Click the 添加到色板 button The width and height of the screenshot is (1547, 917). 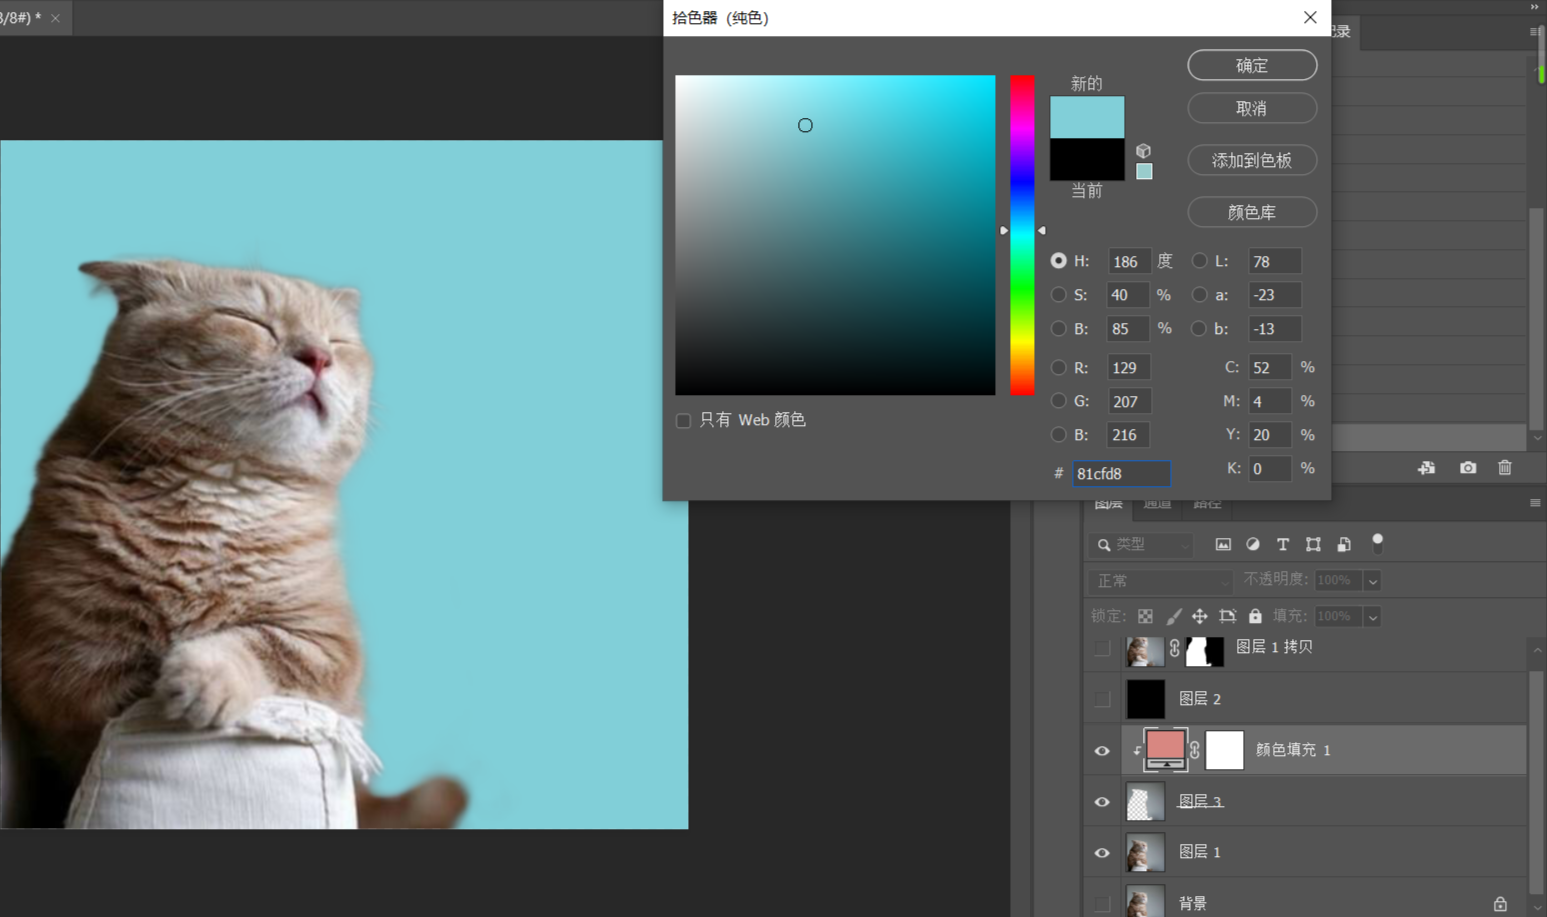[x=1252, y=160]
